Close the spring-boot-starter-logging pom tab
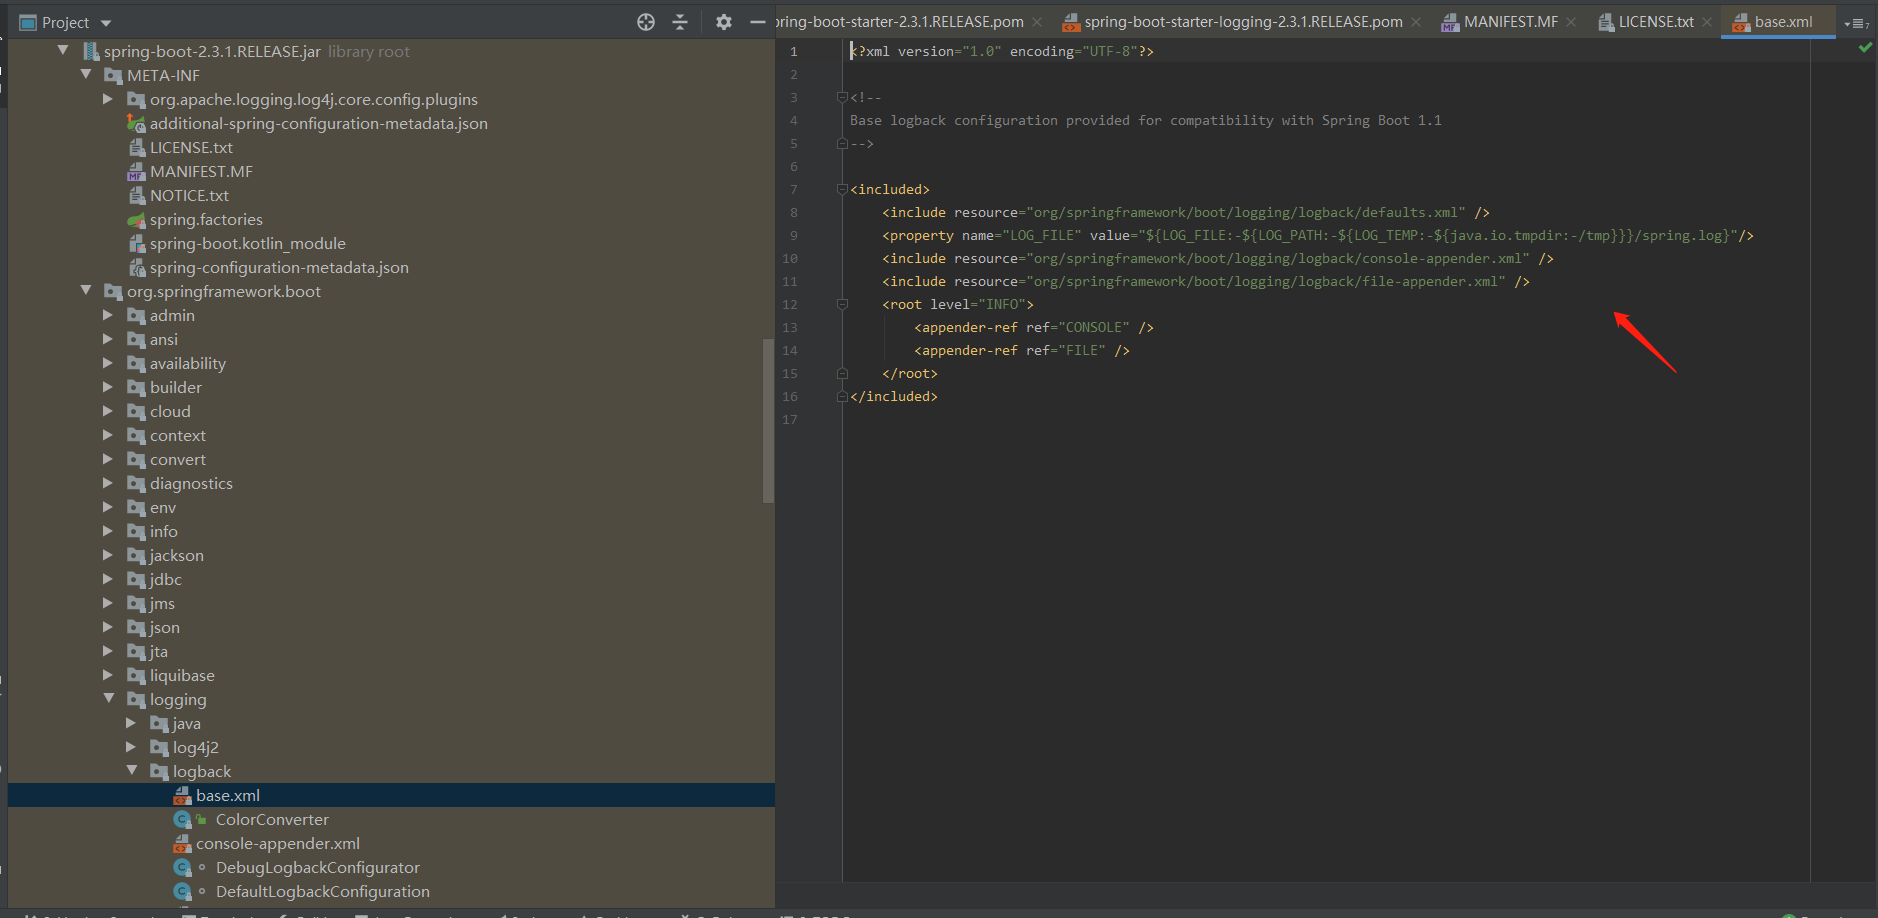This screenshot has width=1878, height=918. [x=1416, y=22]
